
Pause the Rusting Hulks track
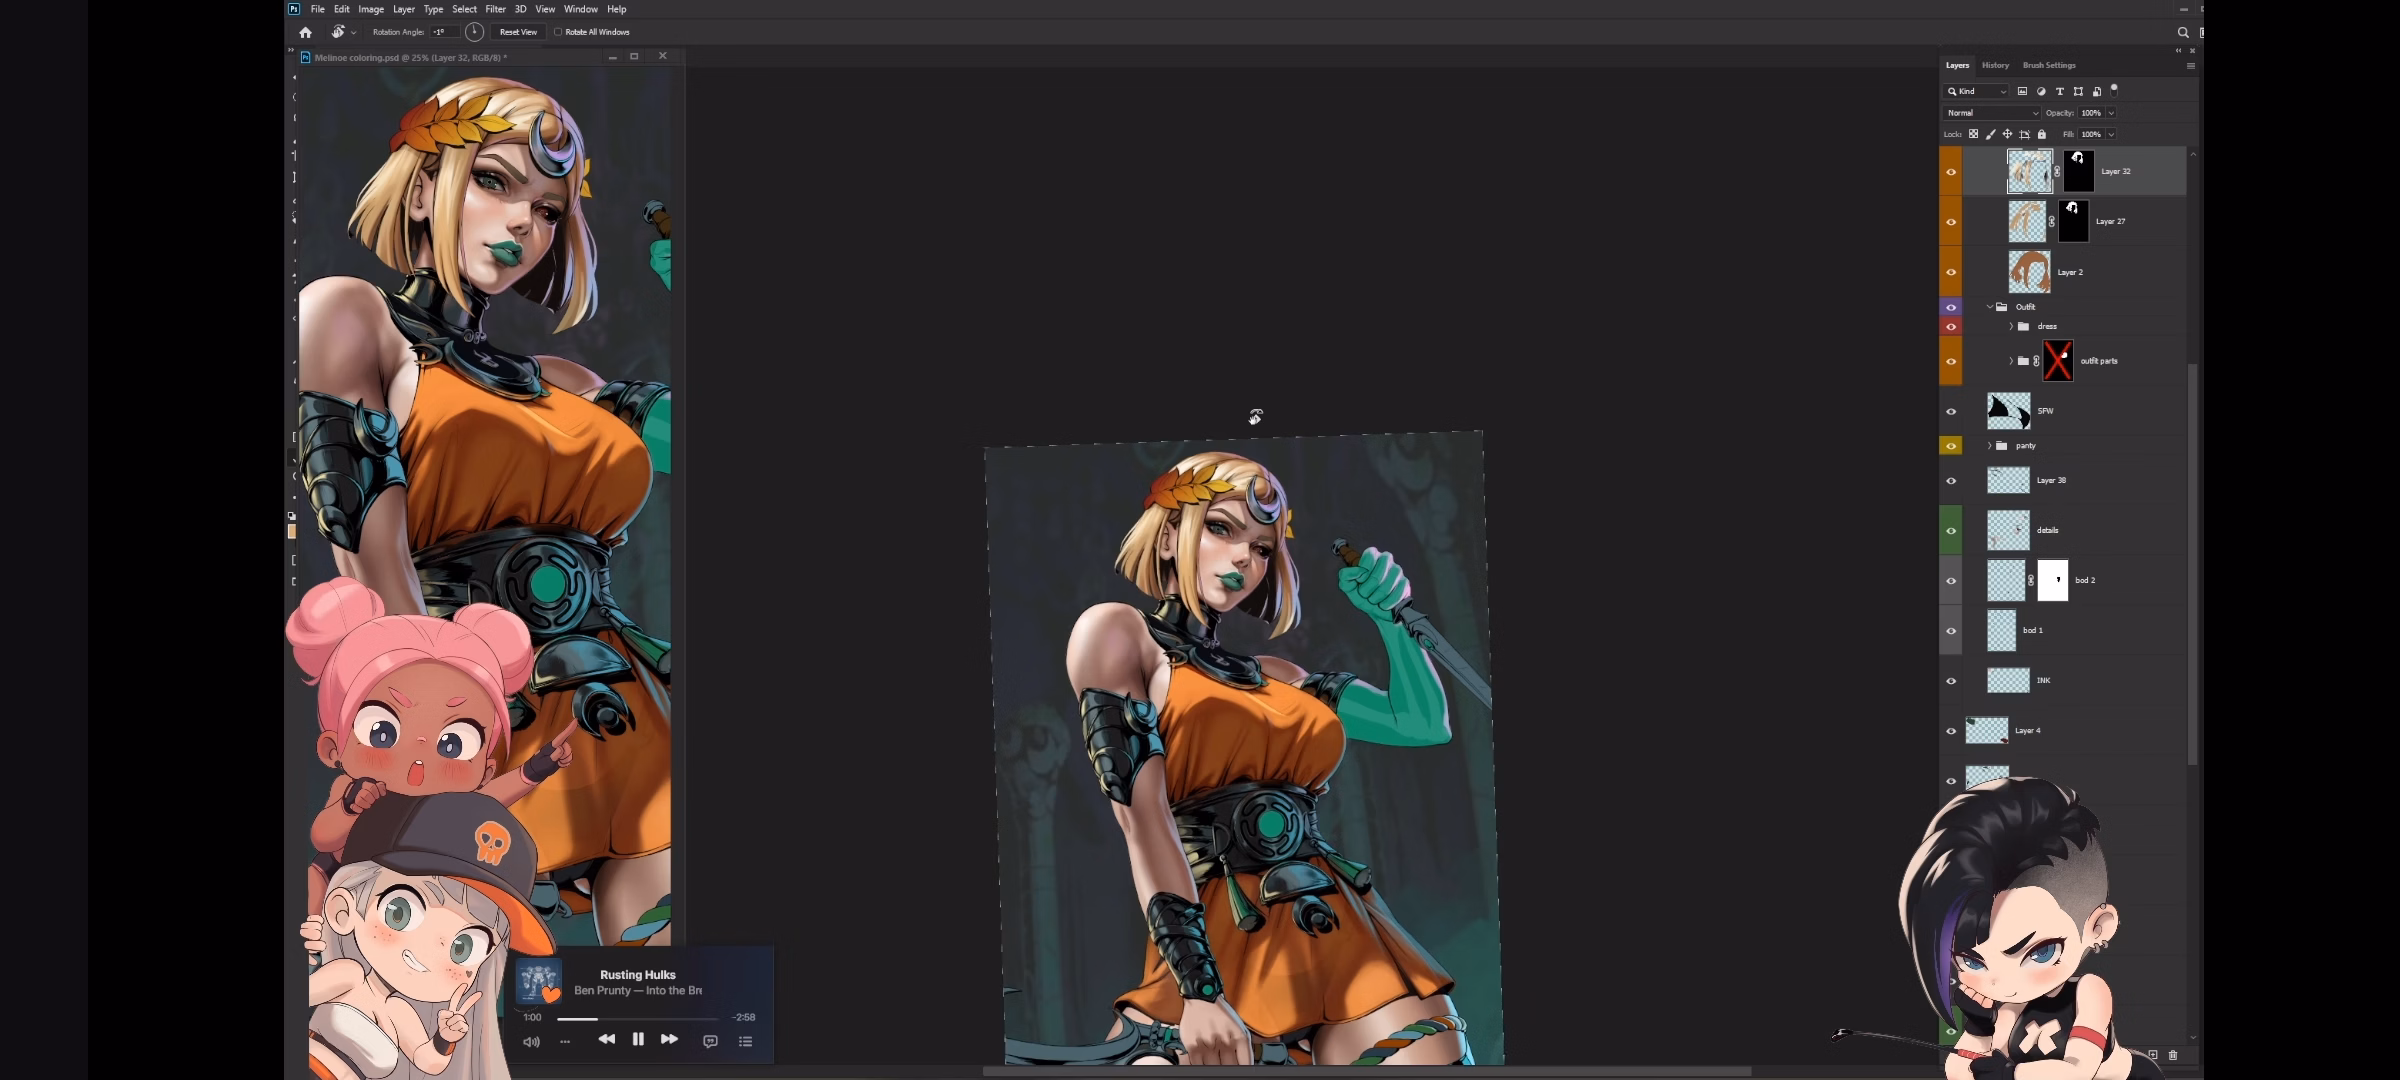(x=638, y=1039)
